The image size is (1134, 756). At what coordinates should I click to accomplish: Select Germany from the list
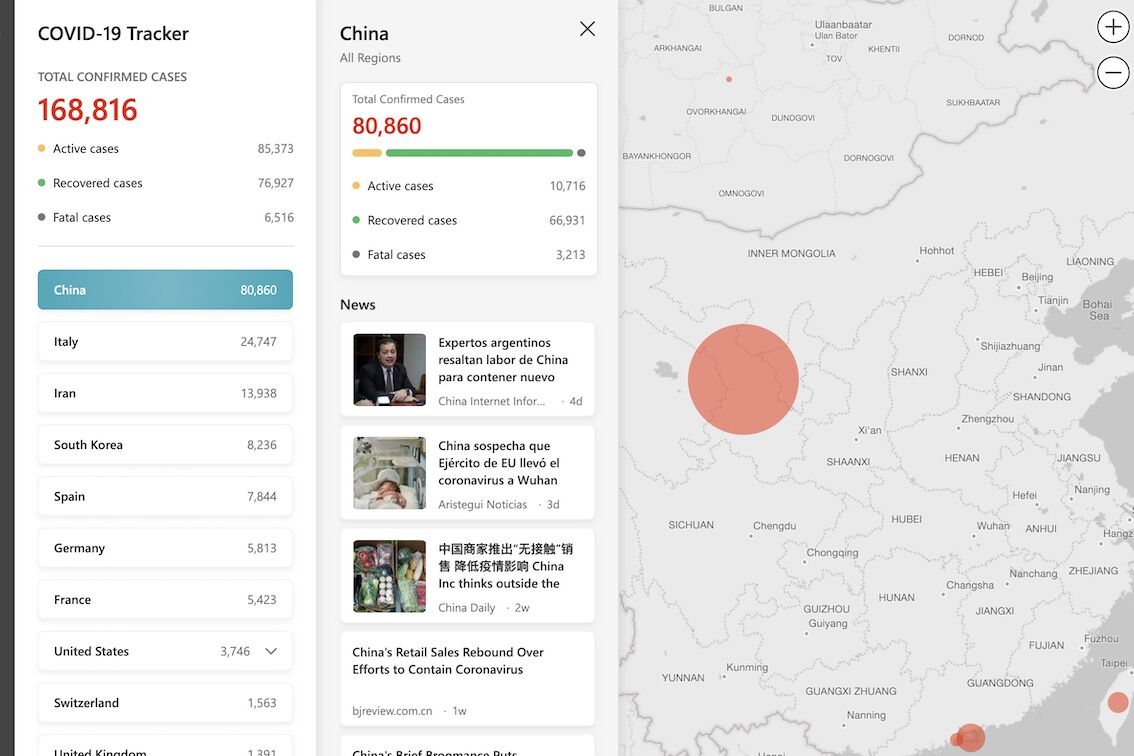[165, 548]
